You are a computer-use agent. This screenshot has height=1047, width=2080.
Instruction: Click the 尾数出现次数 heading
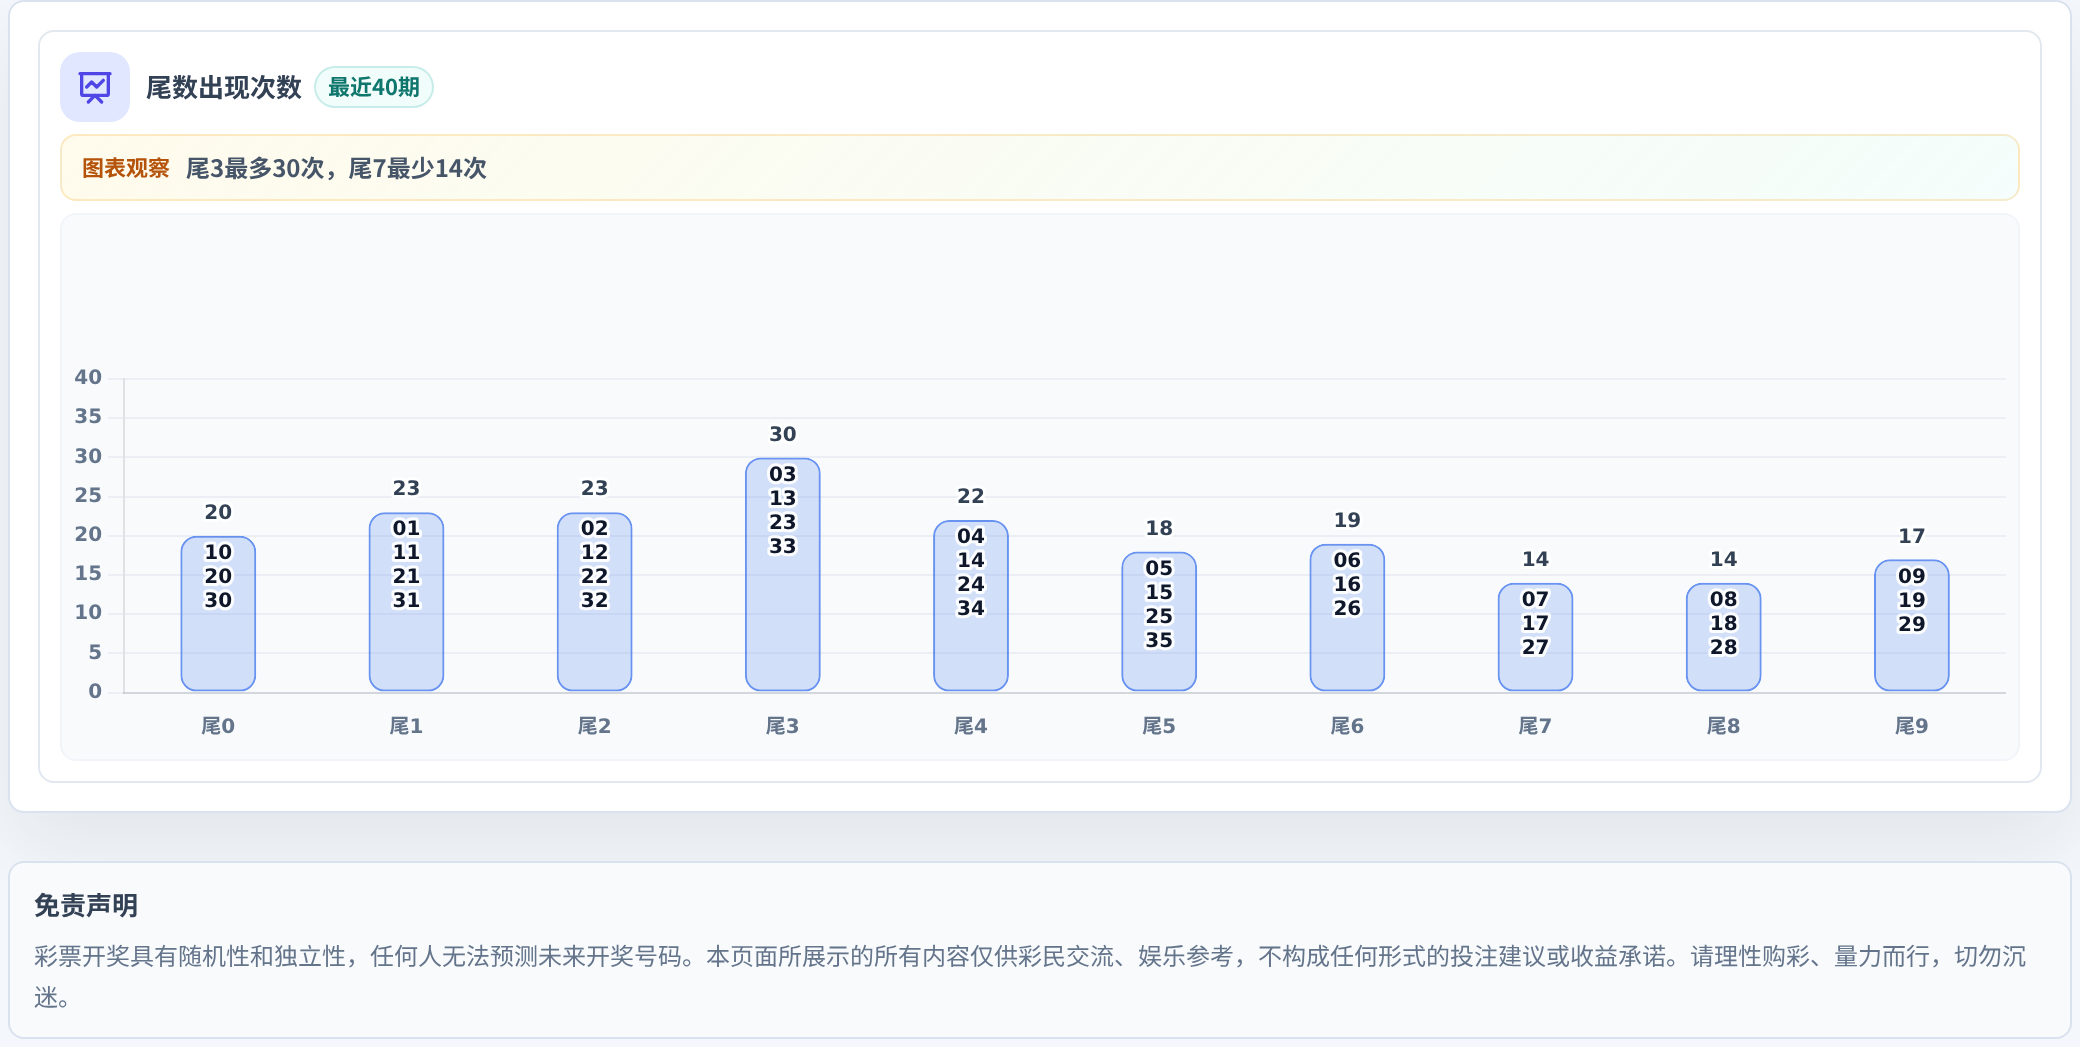coord(224,87)
